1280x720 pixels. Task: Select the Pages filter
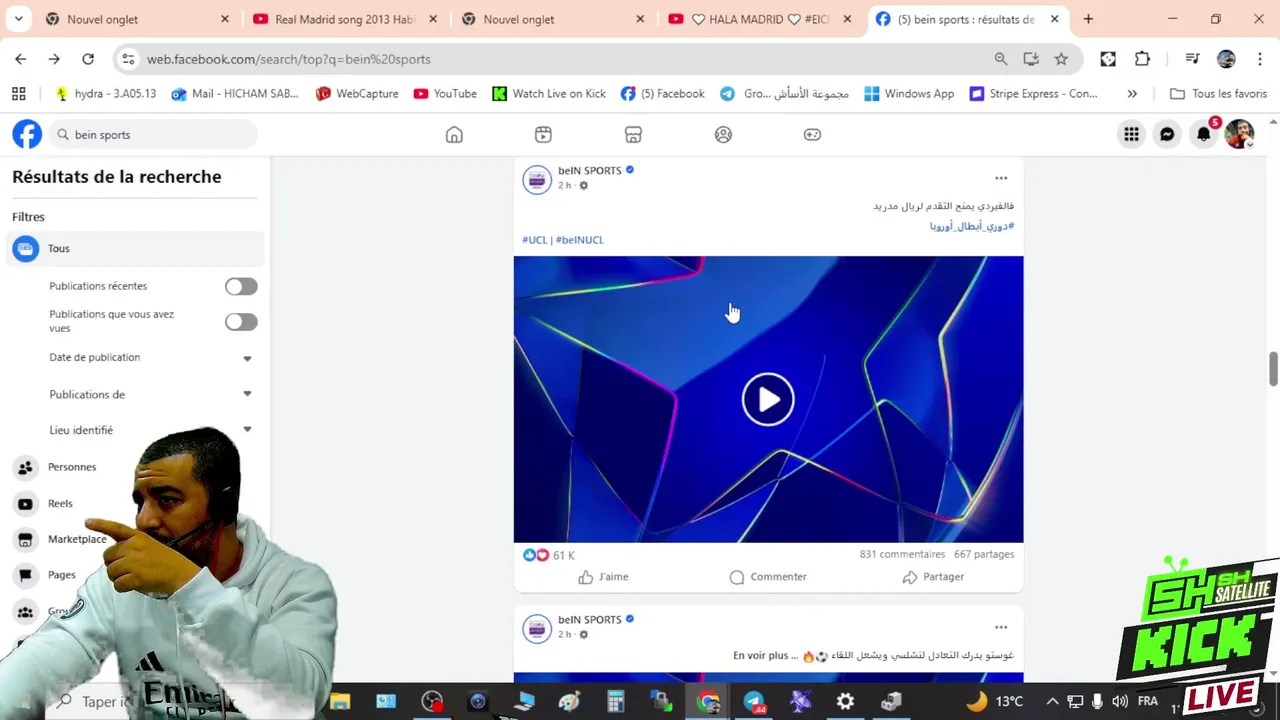click(x=62, y=575)
